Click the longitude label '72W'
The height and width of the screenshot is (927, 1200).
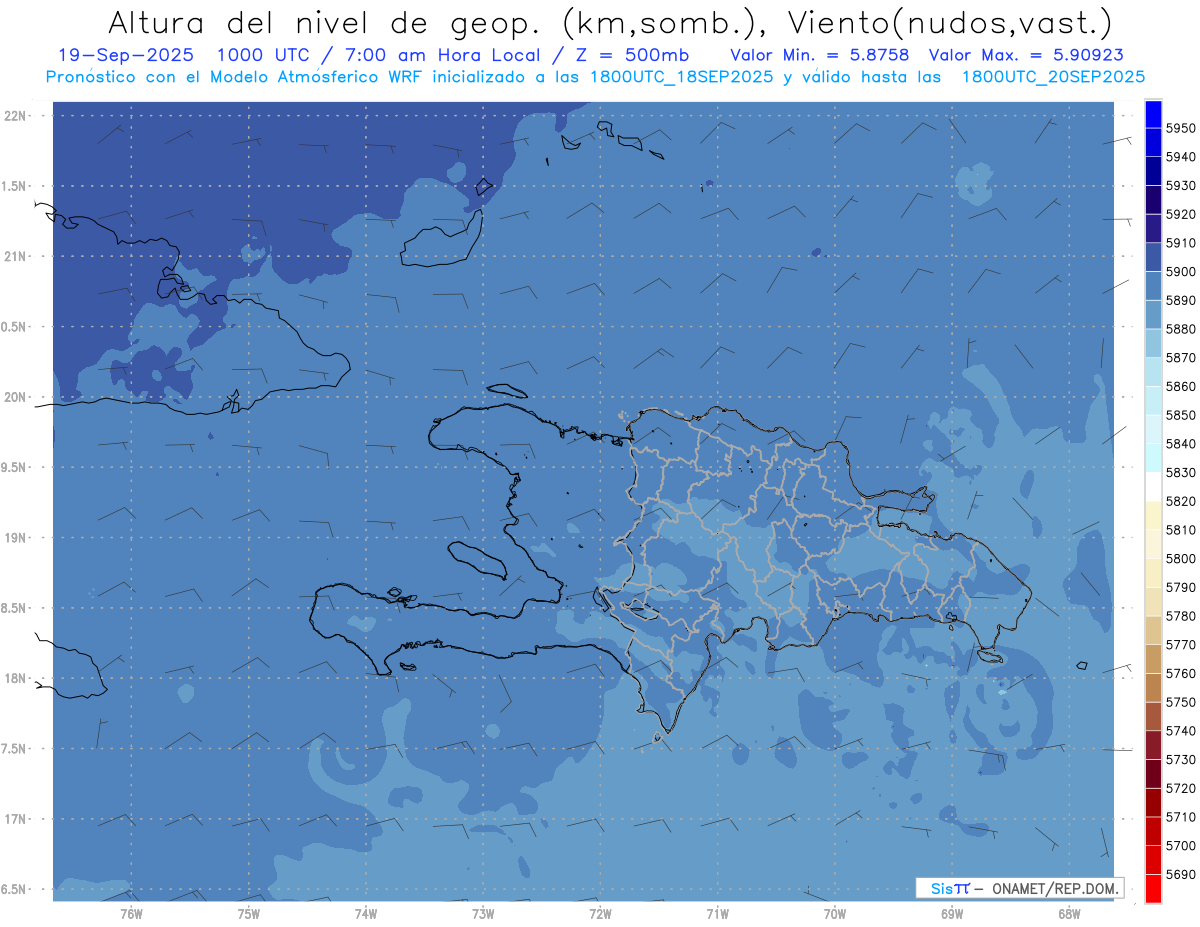[x=600, y=913]
